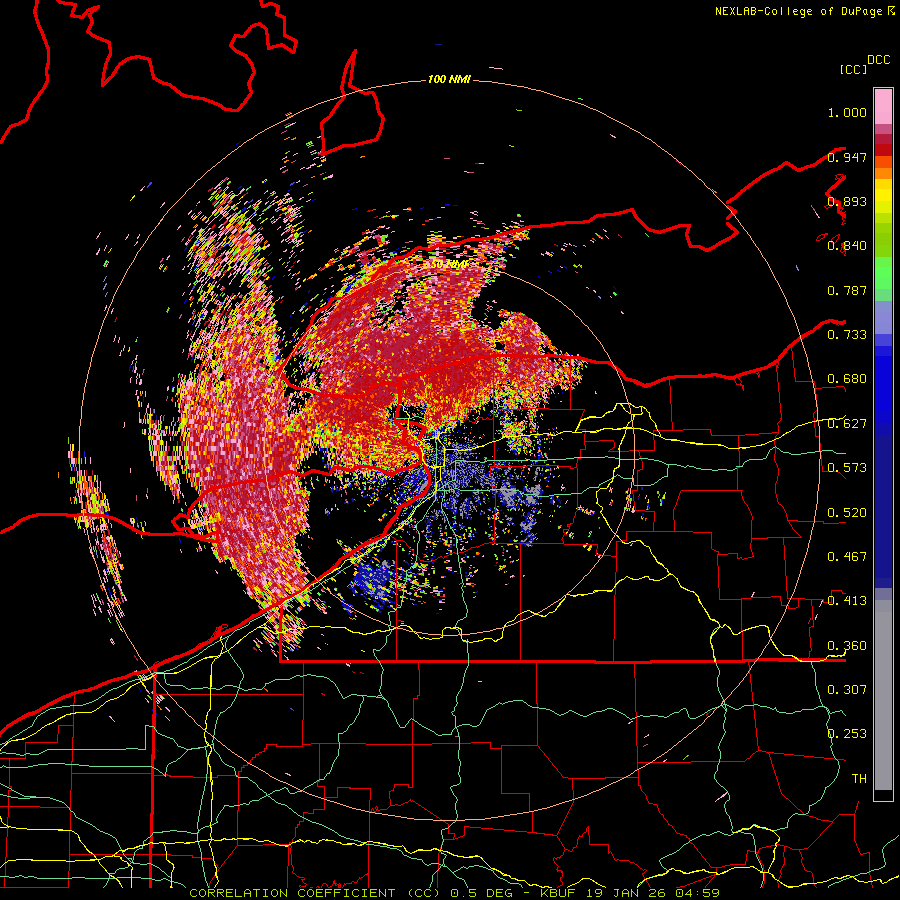Click the 1.000 scale value
900x900 pixels.
(847, 112)
